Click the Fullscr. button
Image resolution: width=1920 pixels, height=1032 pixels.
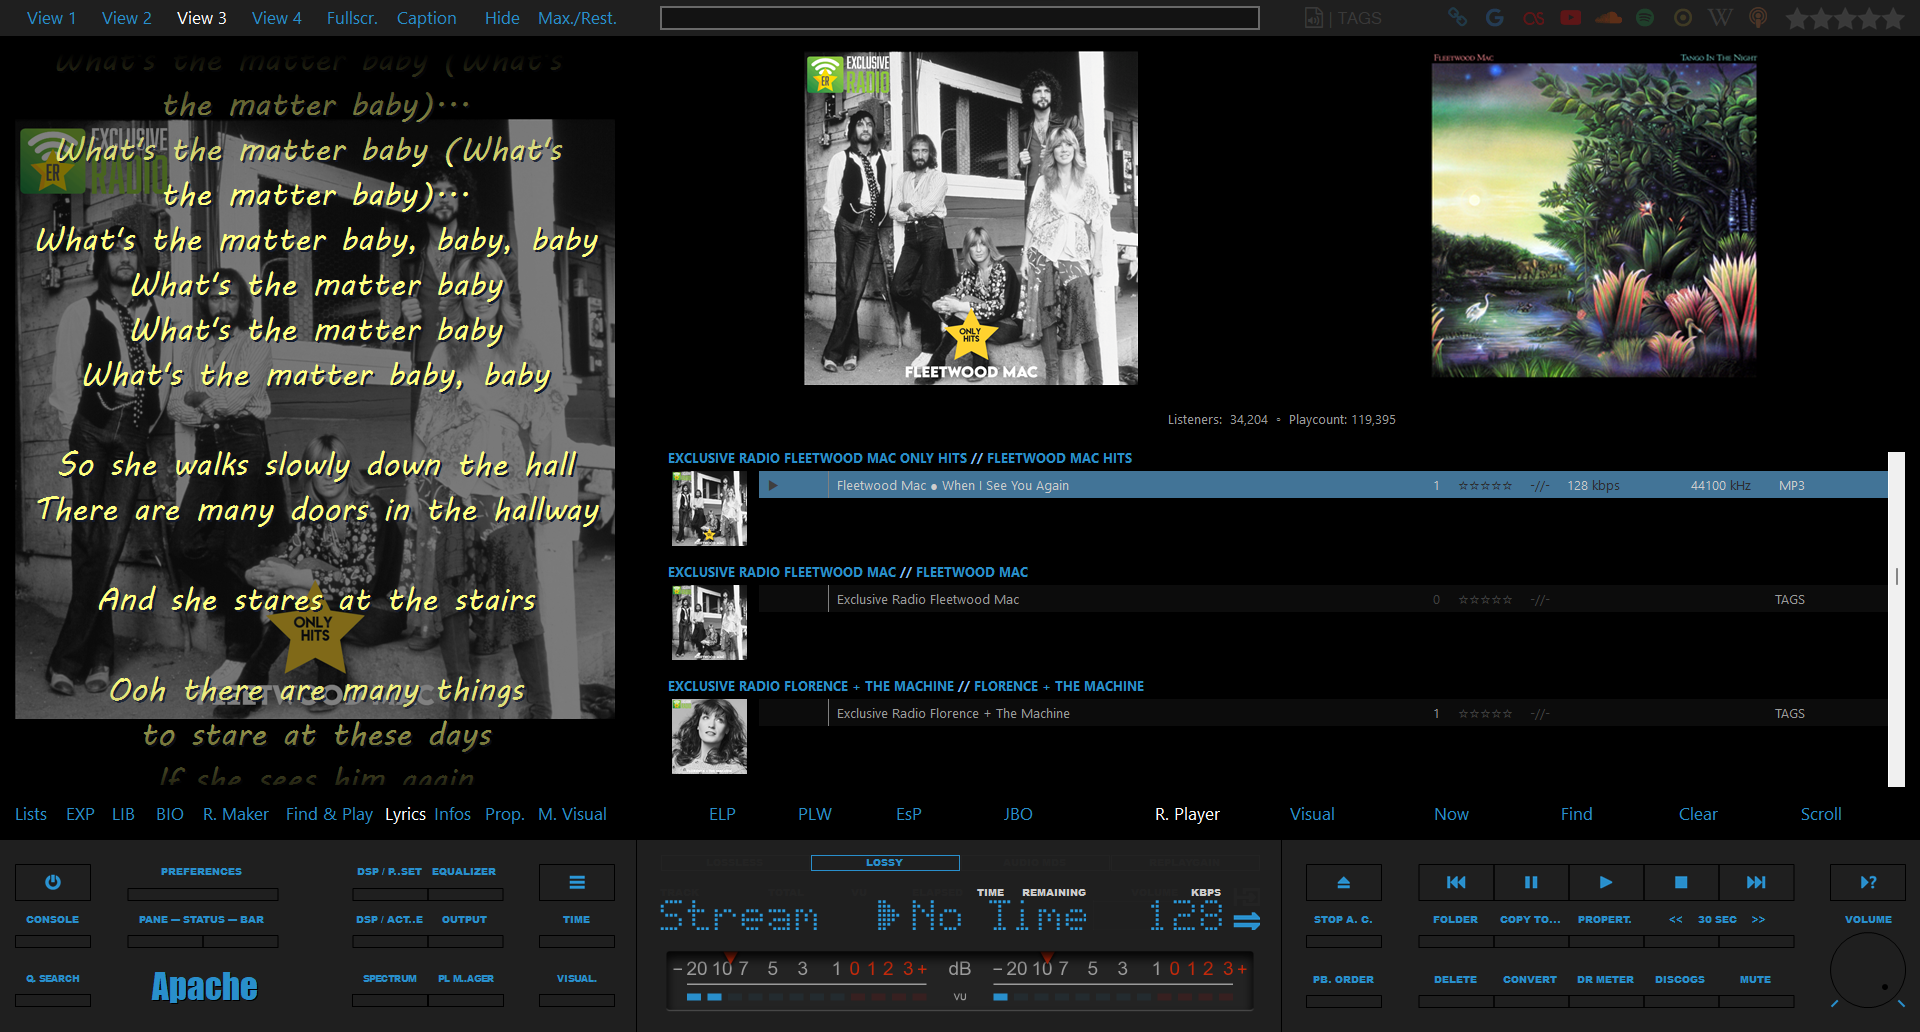click(x=352, y=18)
